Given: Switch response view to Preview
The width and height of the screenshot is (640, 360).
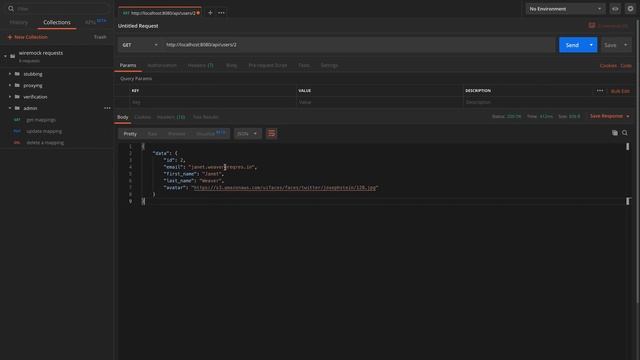Looking at the screenshot, I should (x=177, y=133).
